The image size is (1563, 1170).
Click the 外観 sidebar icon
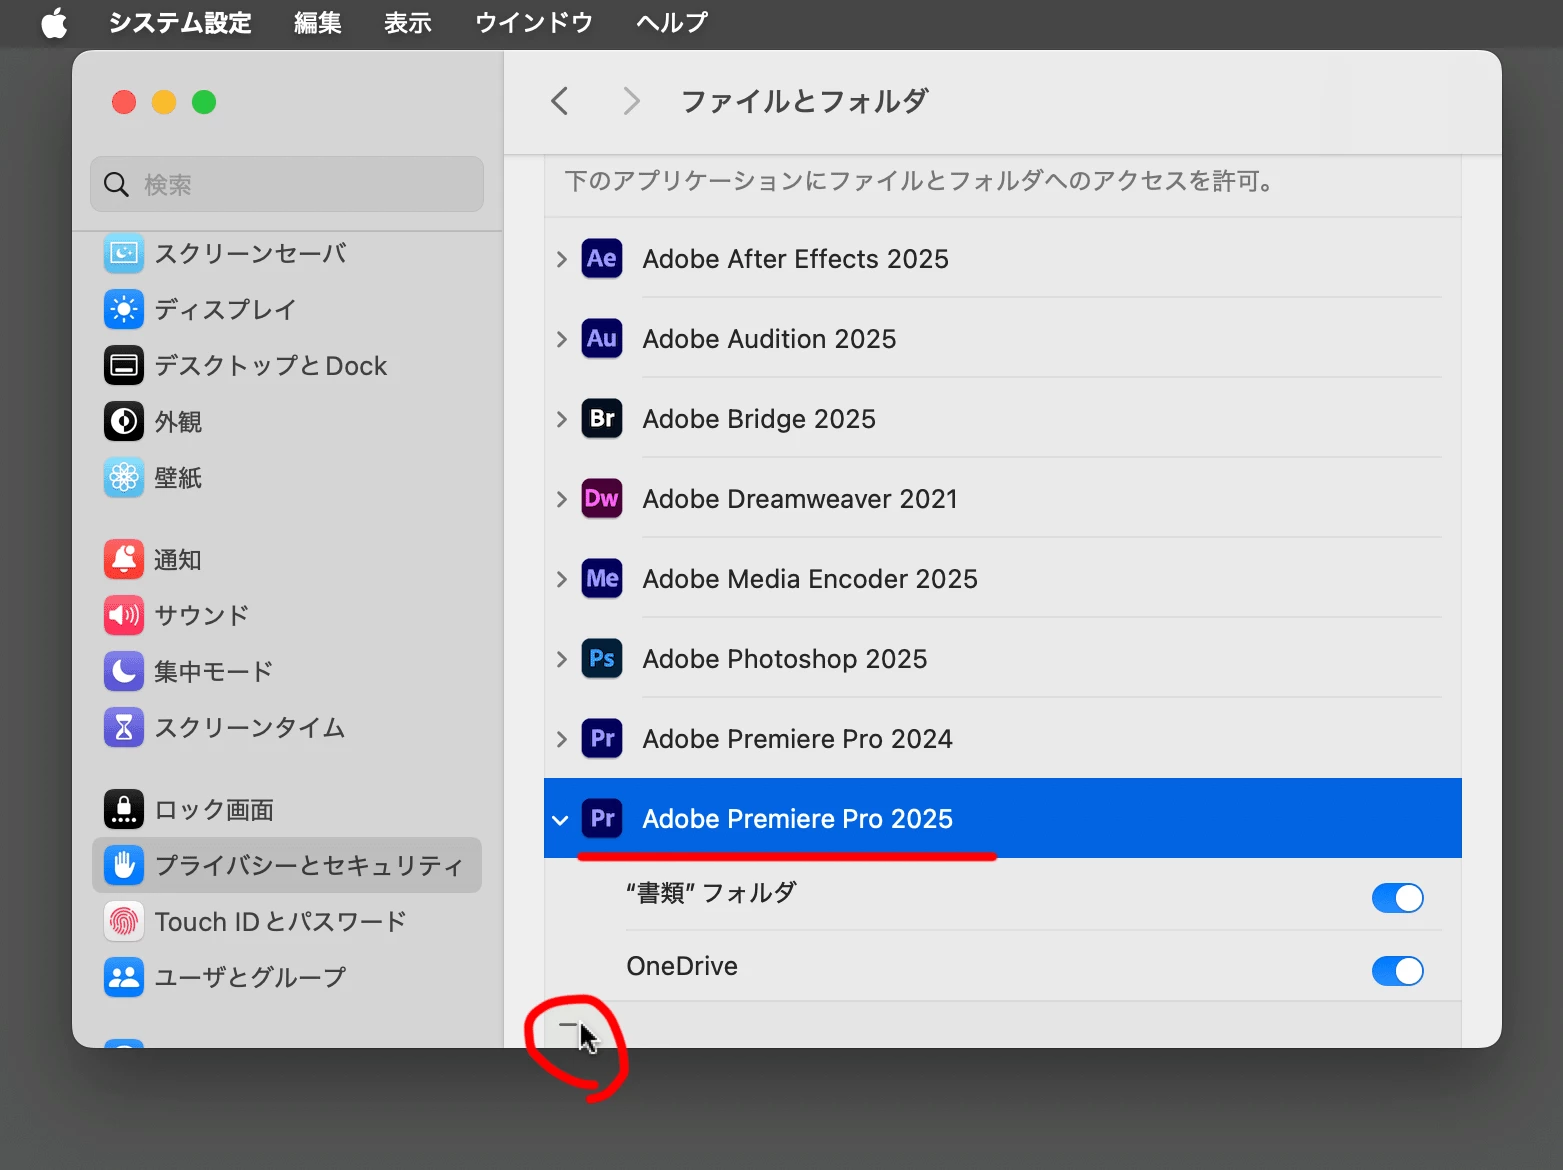click(x=124, y=422)
